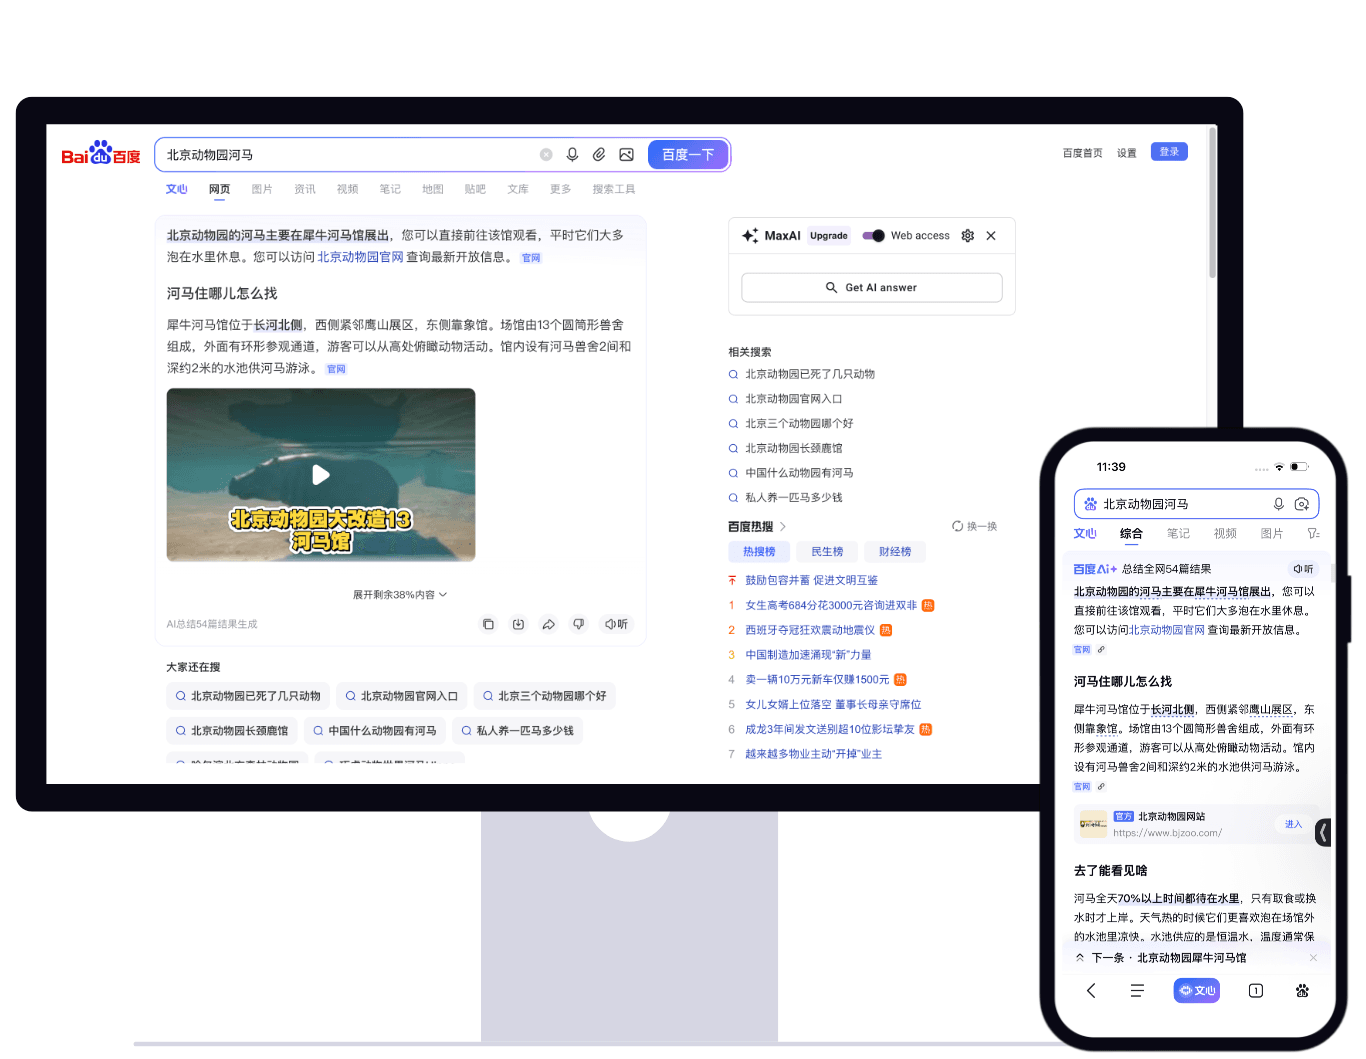Click the Baidu logo on desktop page

click(x=101, y=153)
